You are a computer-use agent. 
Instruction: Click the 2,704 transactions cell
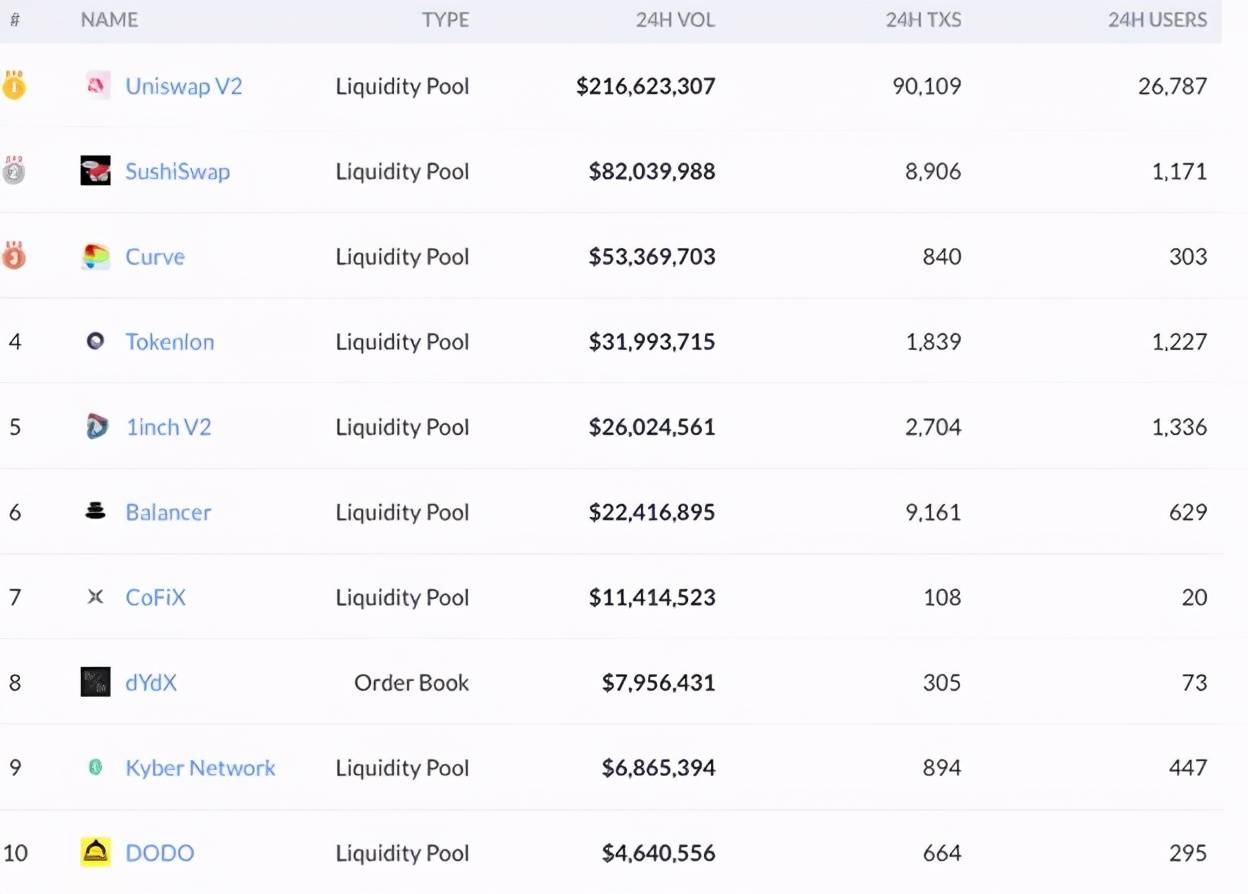(934, 427)
